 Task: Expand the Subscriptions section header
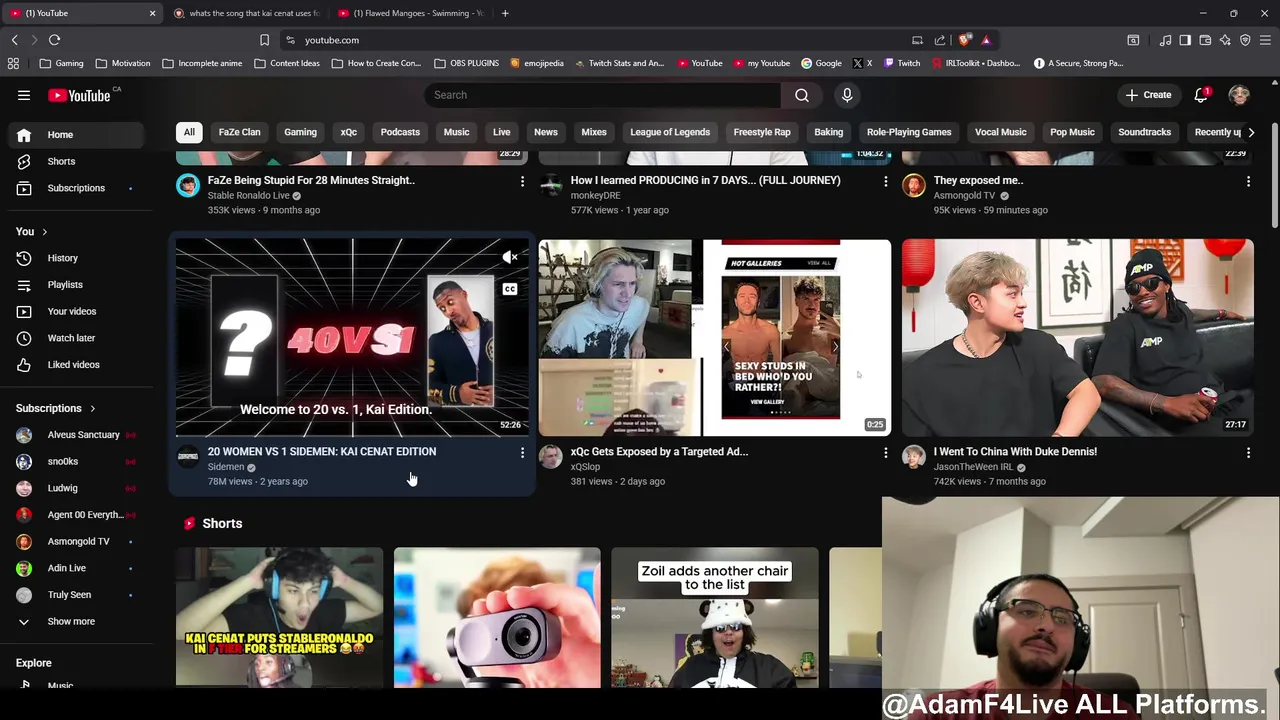click(55, 408)
